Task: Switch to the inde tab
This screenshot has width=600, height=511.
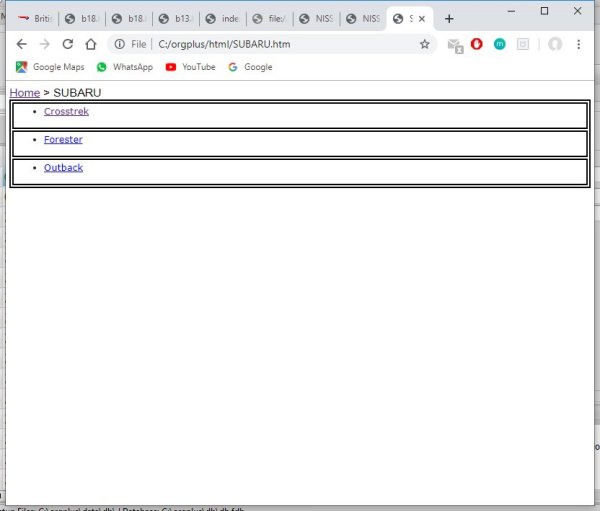Action: 223,19
